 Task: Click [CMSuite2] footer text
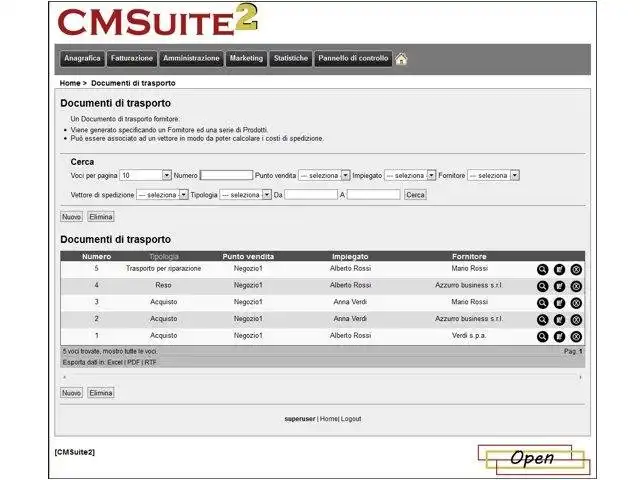(x=75, y=452)
